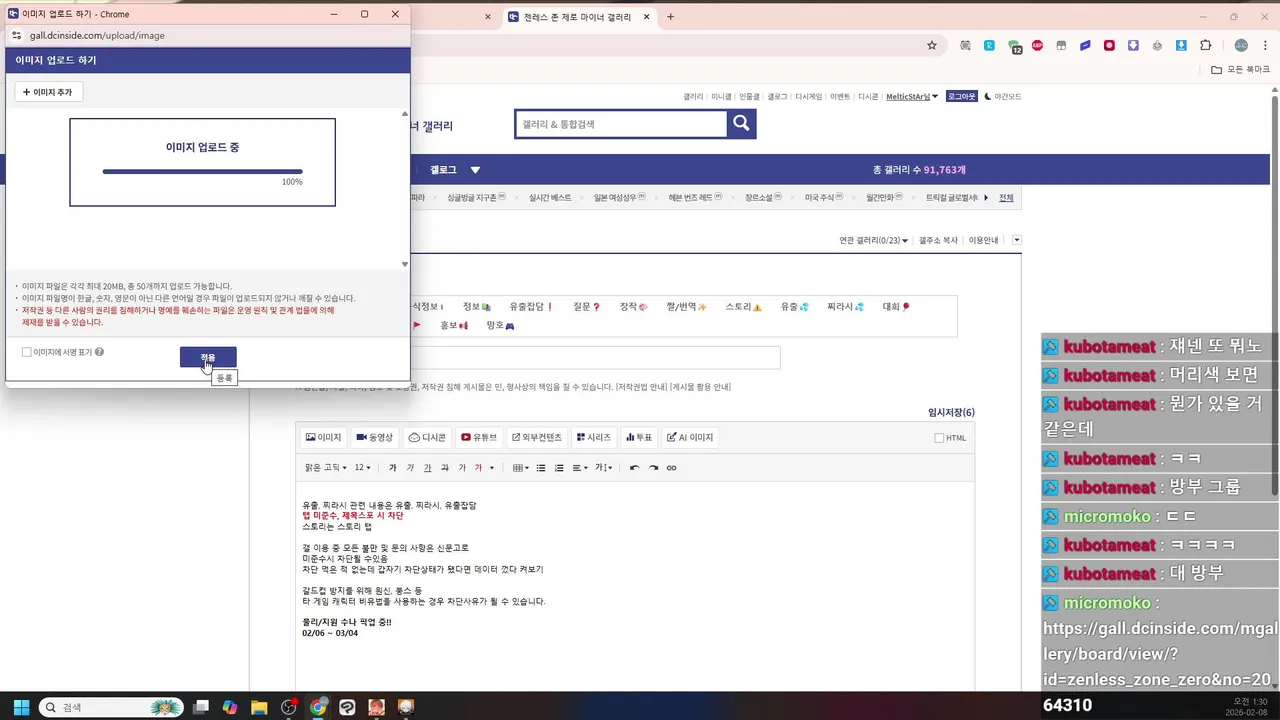Open the AI 이미지 generator
The width and height of the screenshot is (1280, 720).
point(690,437)
